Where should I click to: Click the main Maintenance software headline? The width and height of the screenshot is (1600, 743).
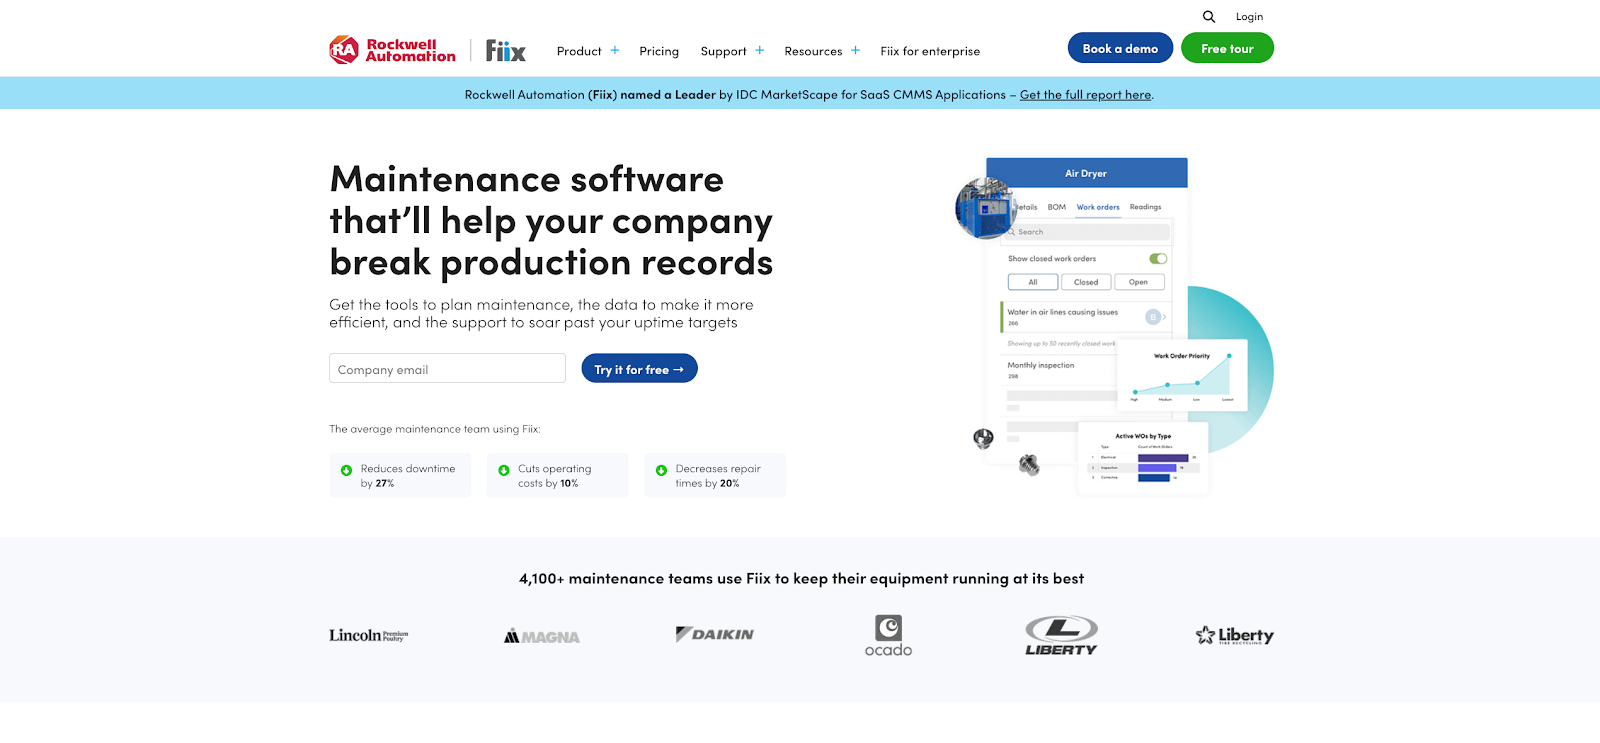tap(551, 221)
